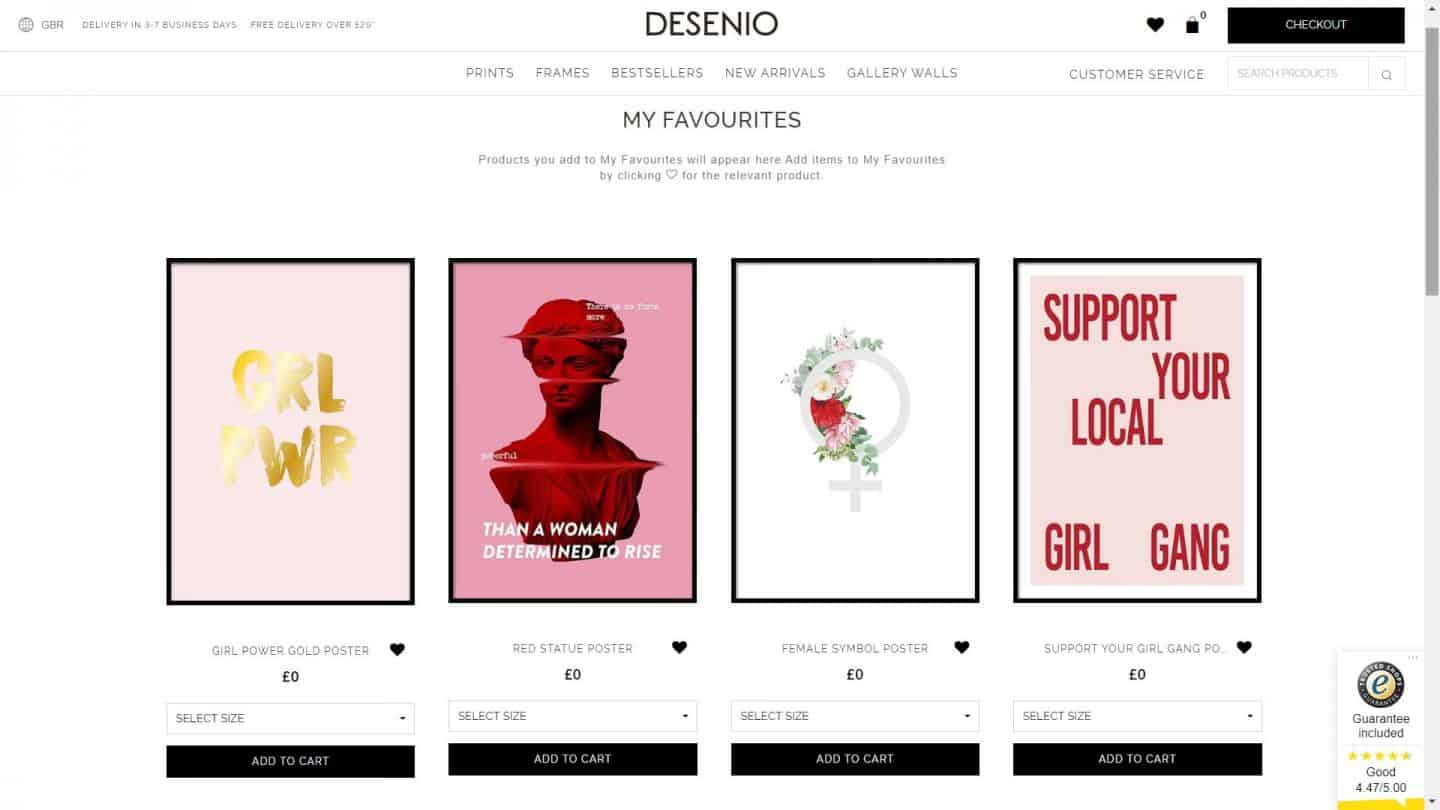Expand Select Size for Red Statue Poster
The height and width of the screenshot is (810, 1440).
click(572, 716)
